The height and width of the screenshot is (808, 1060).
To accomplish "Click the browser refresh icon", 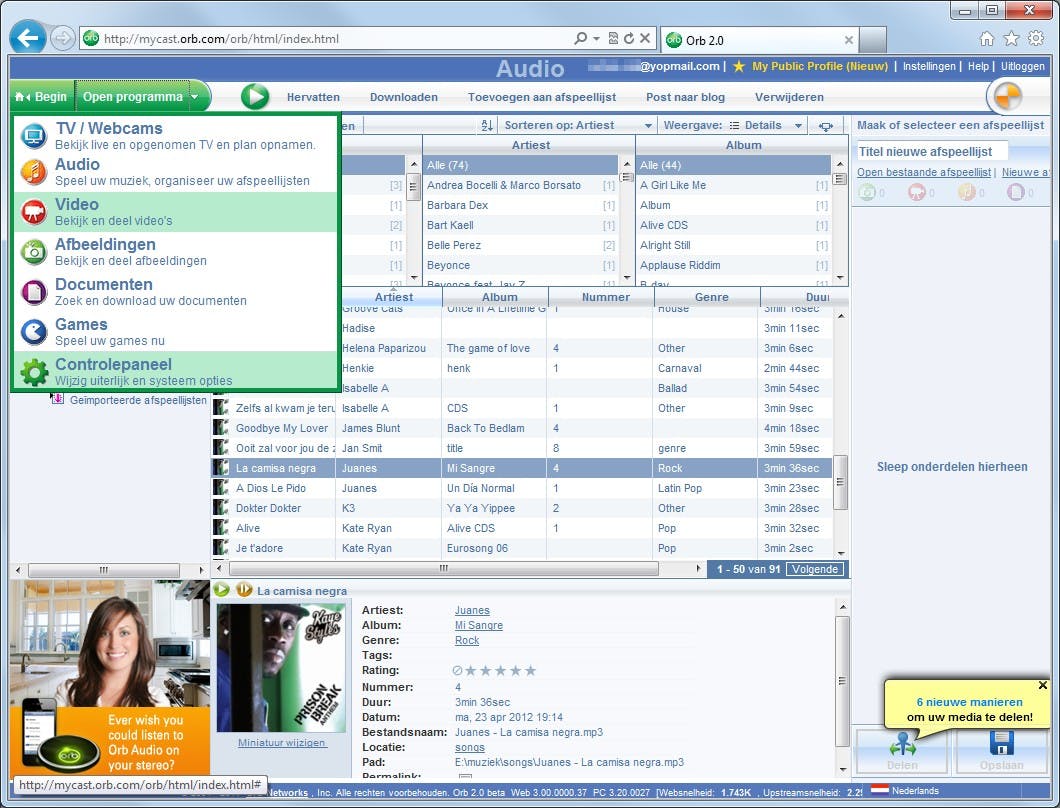I will [x=629, y=39].
